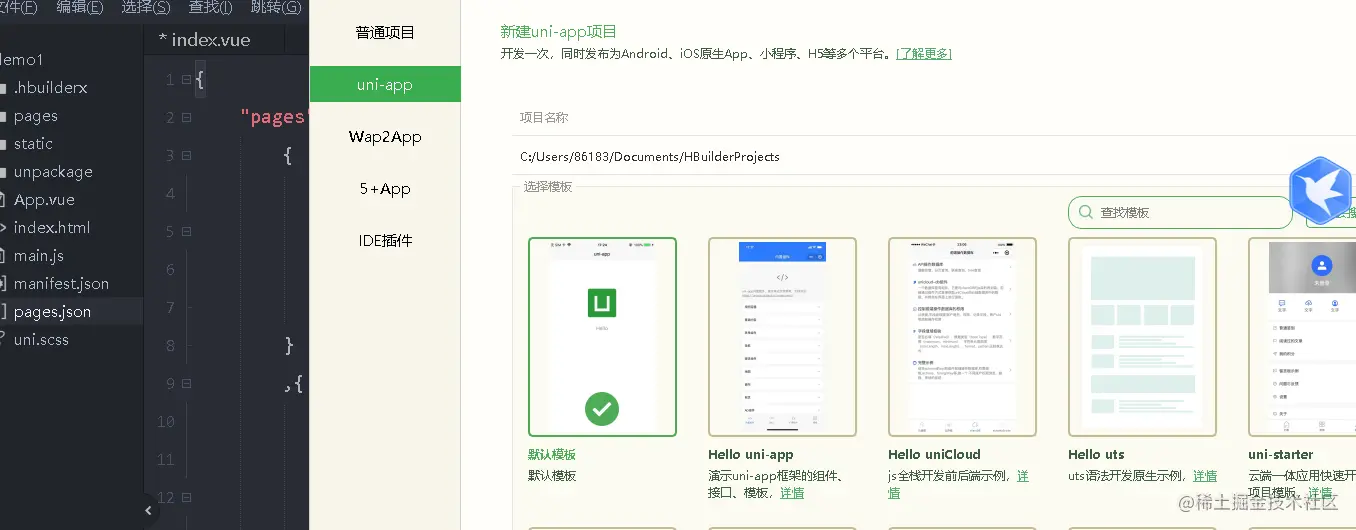Select the uni-starter template thumbnail

(1302, 337)
